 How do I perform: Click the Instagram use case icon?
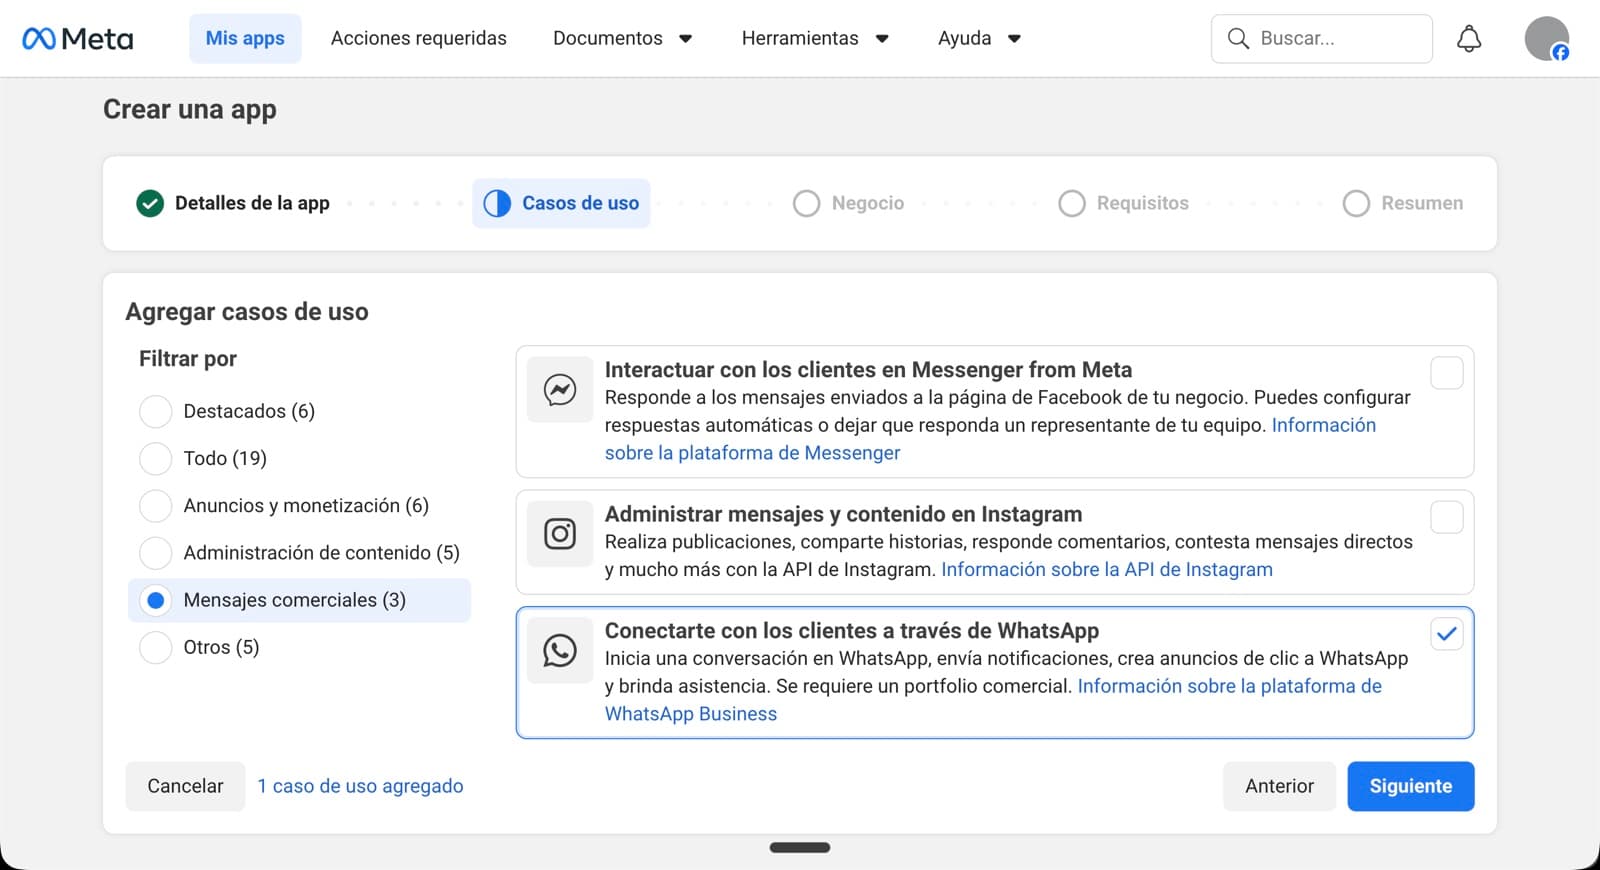(560, 534)
